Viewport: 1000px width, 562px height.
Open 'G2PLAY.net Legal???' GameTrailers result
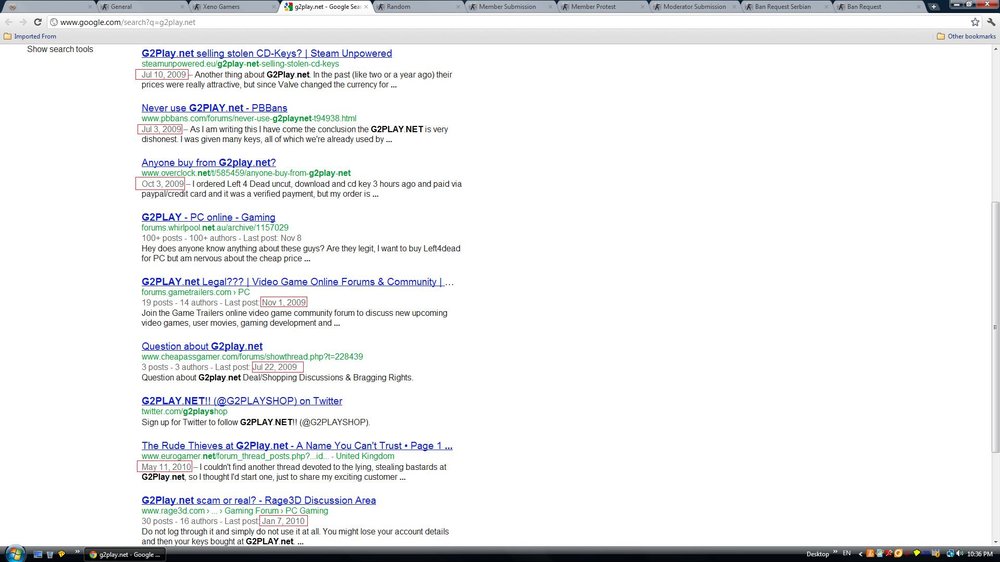click(297, 282)
